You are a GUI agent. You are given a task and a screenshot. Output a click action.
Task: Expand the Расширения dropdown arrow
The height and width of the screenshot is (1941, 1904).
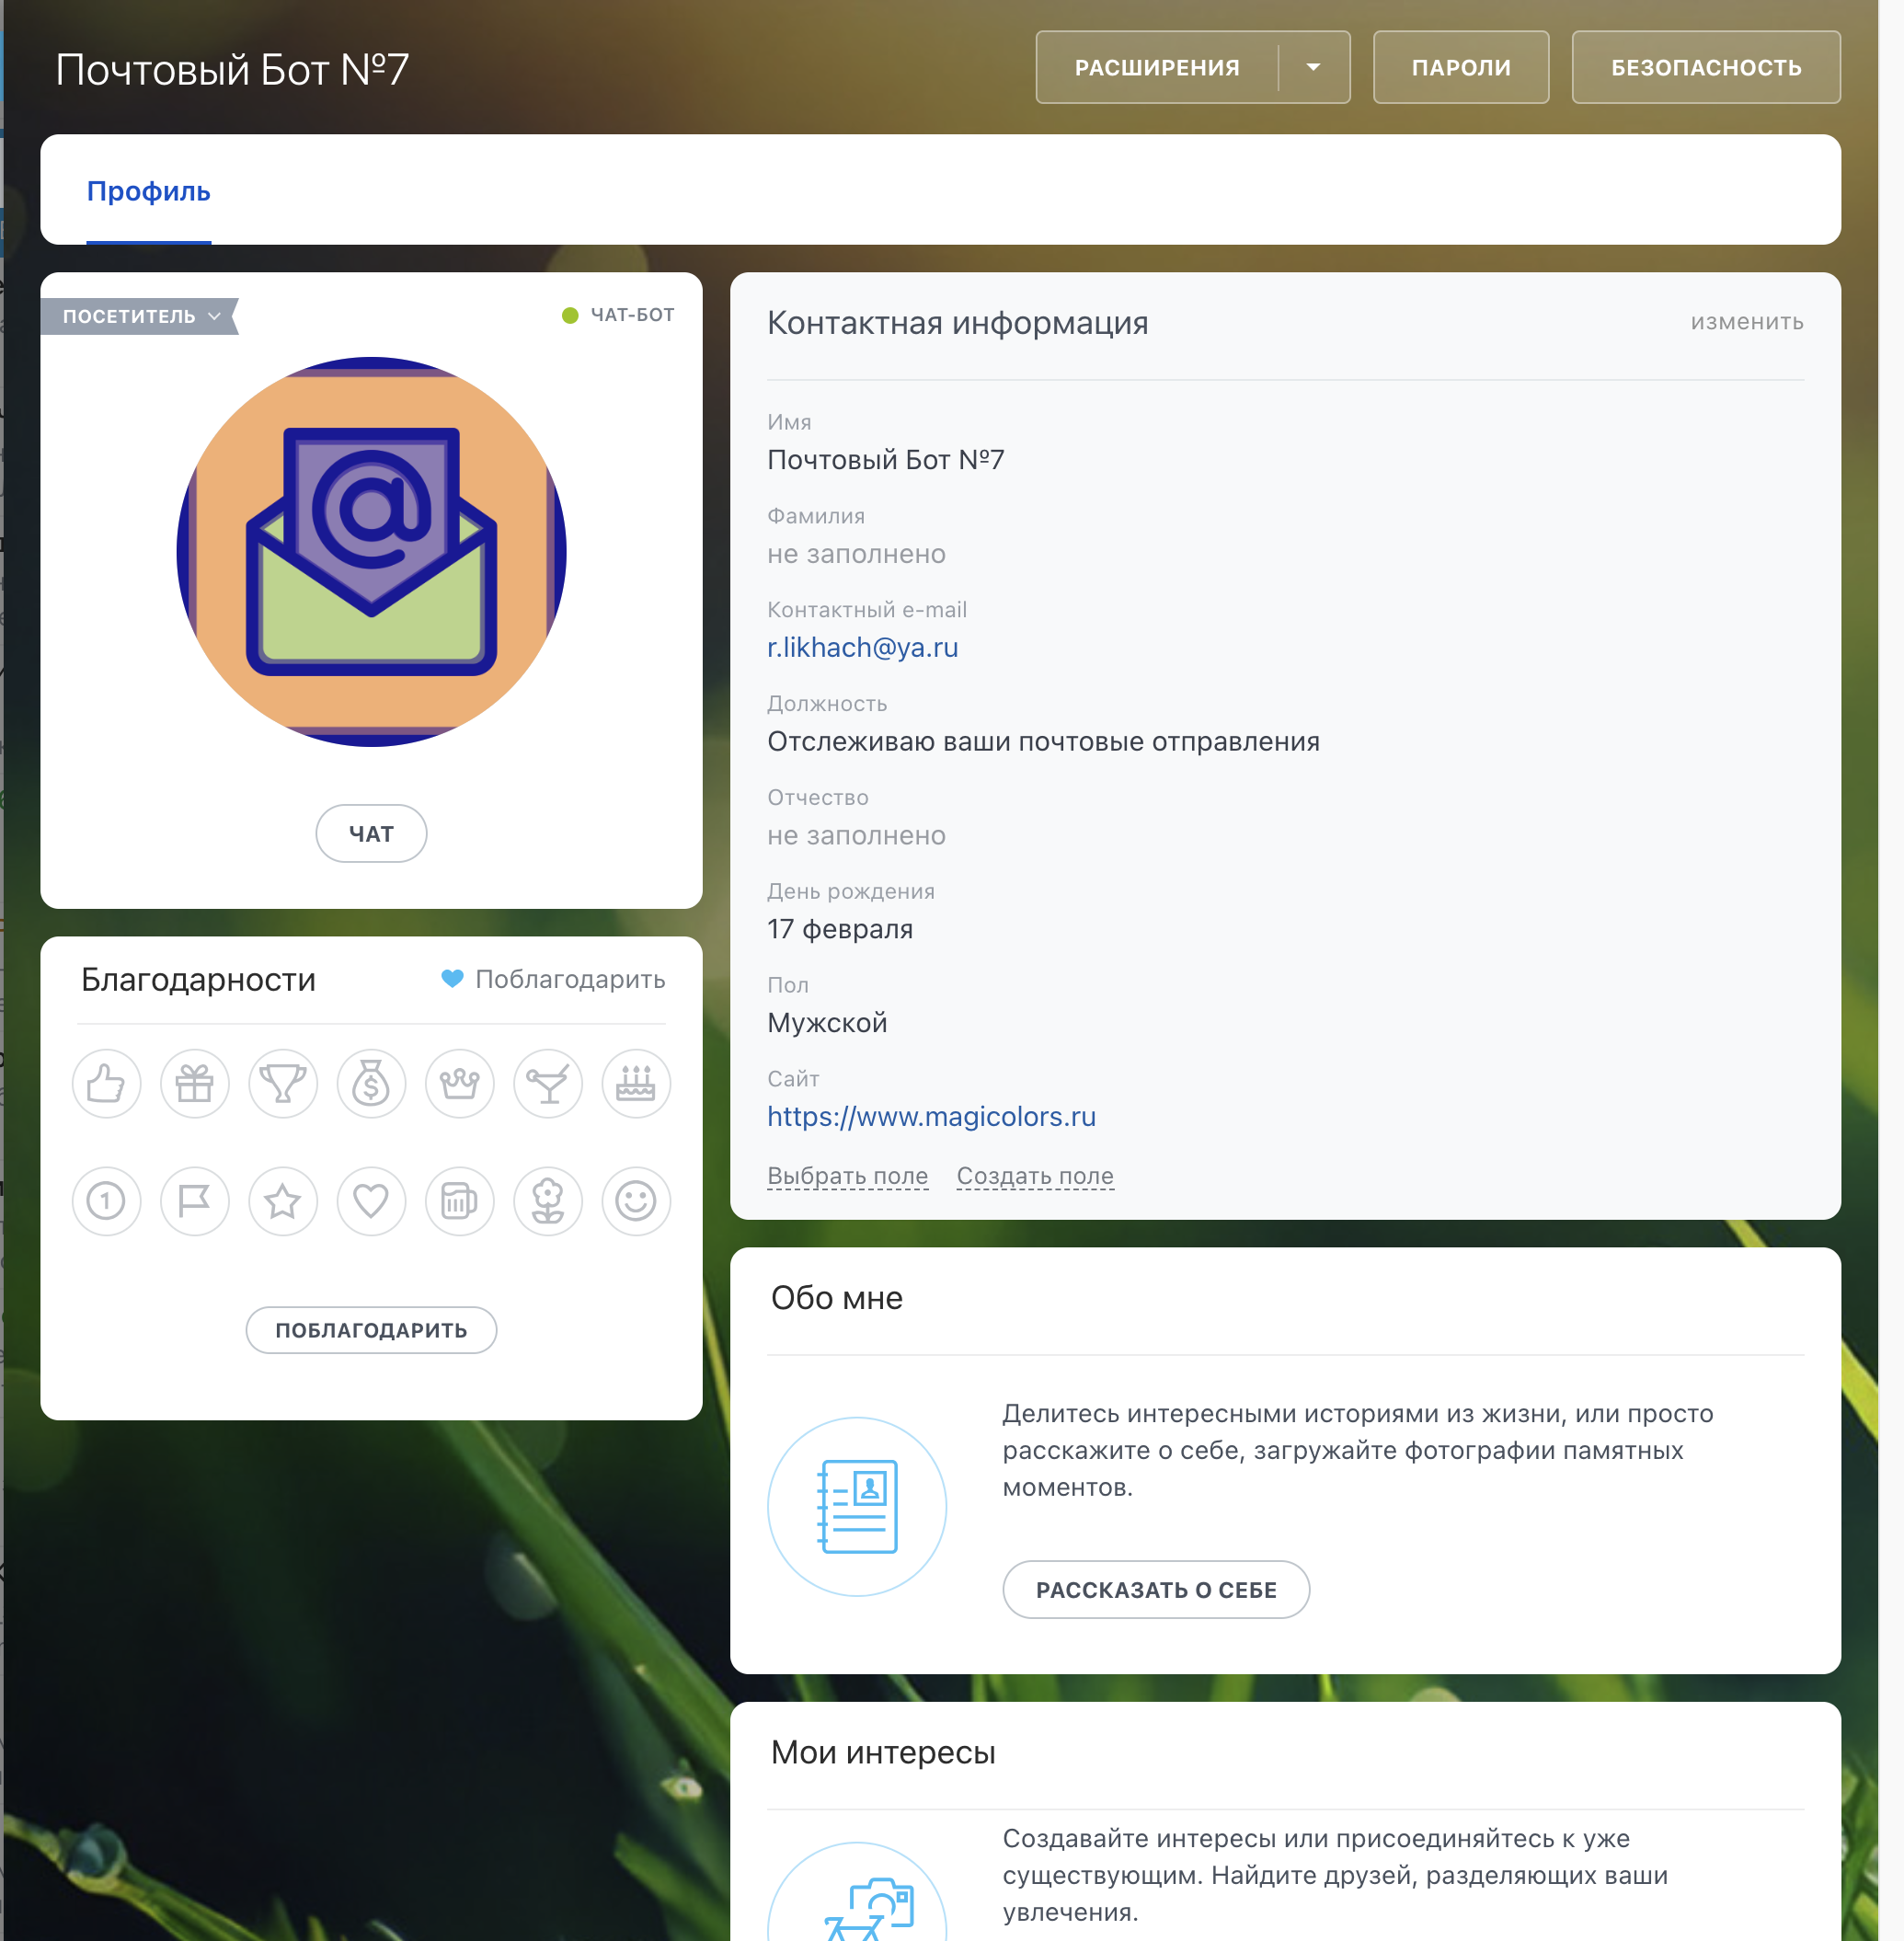1313,68
